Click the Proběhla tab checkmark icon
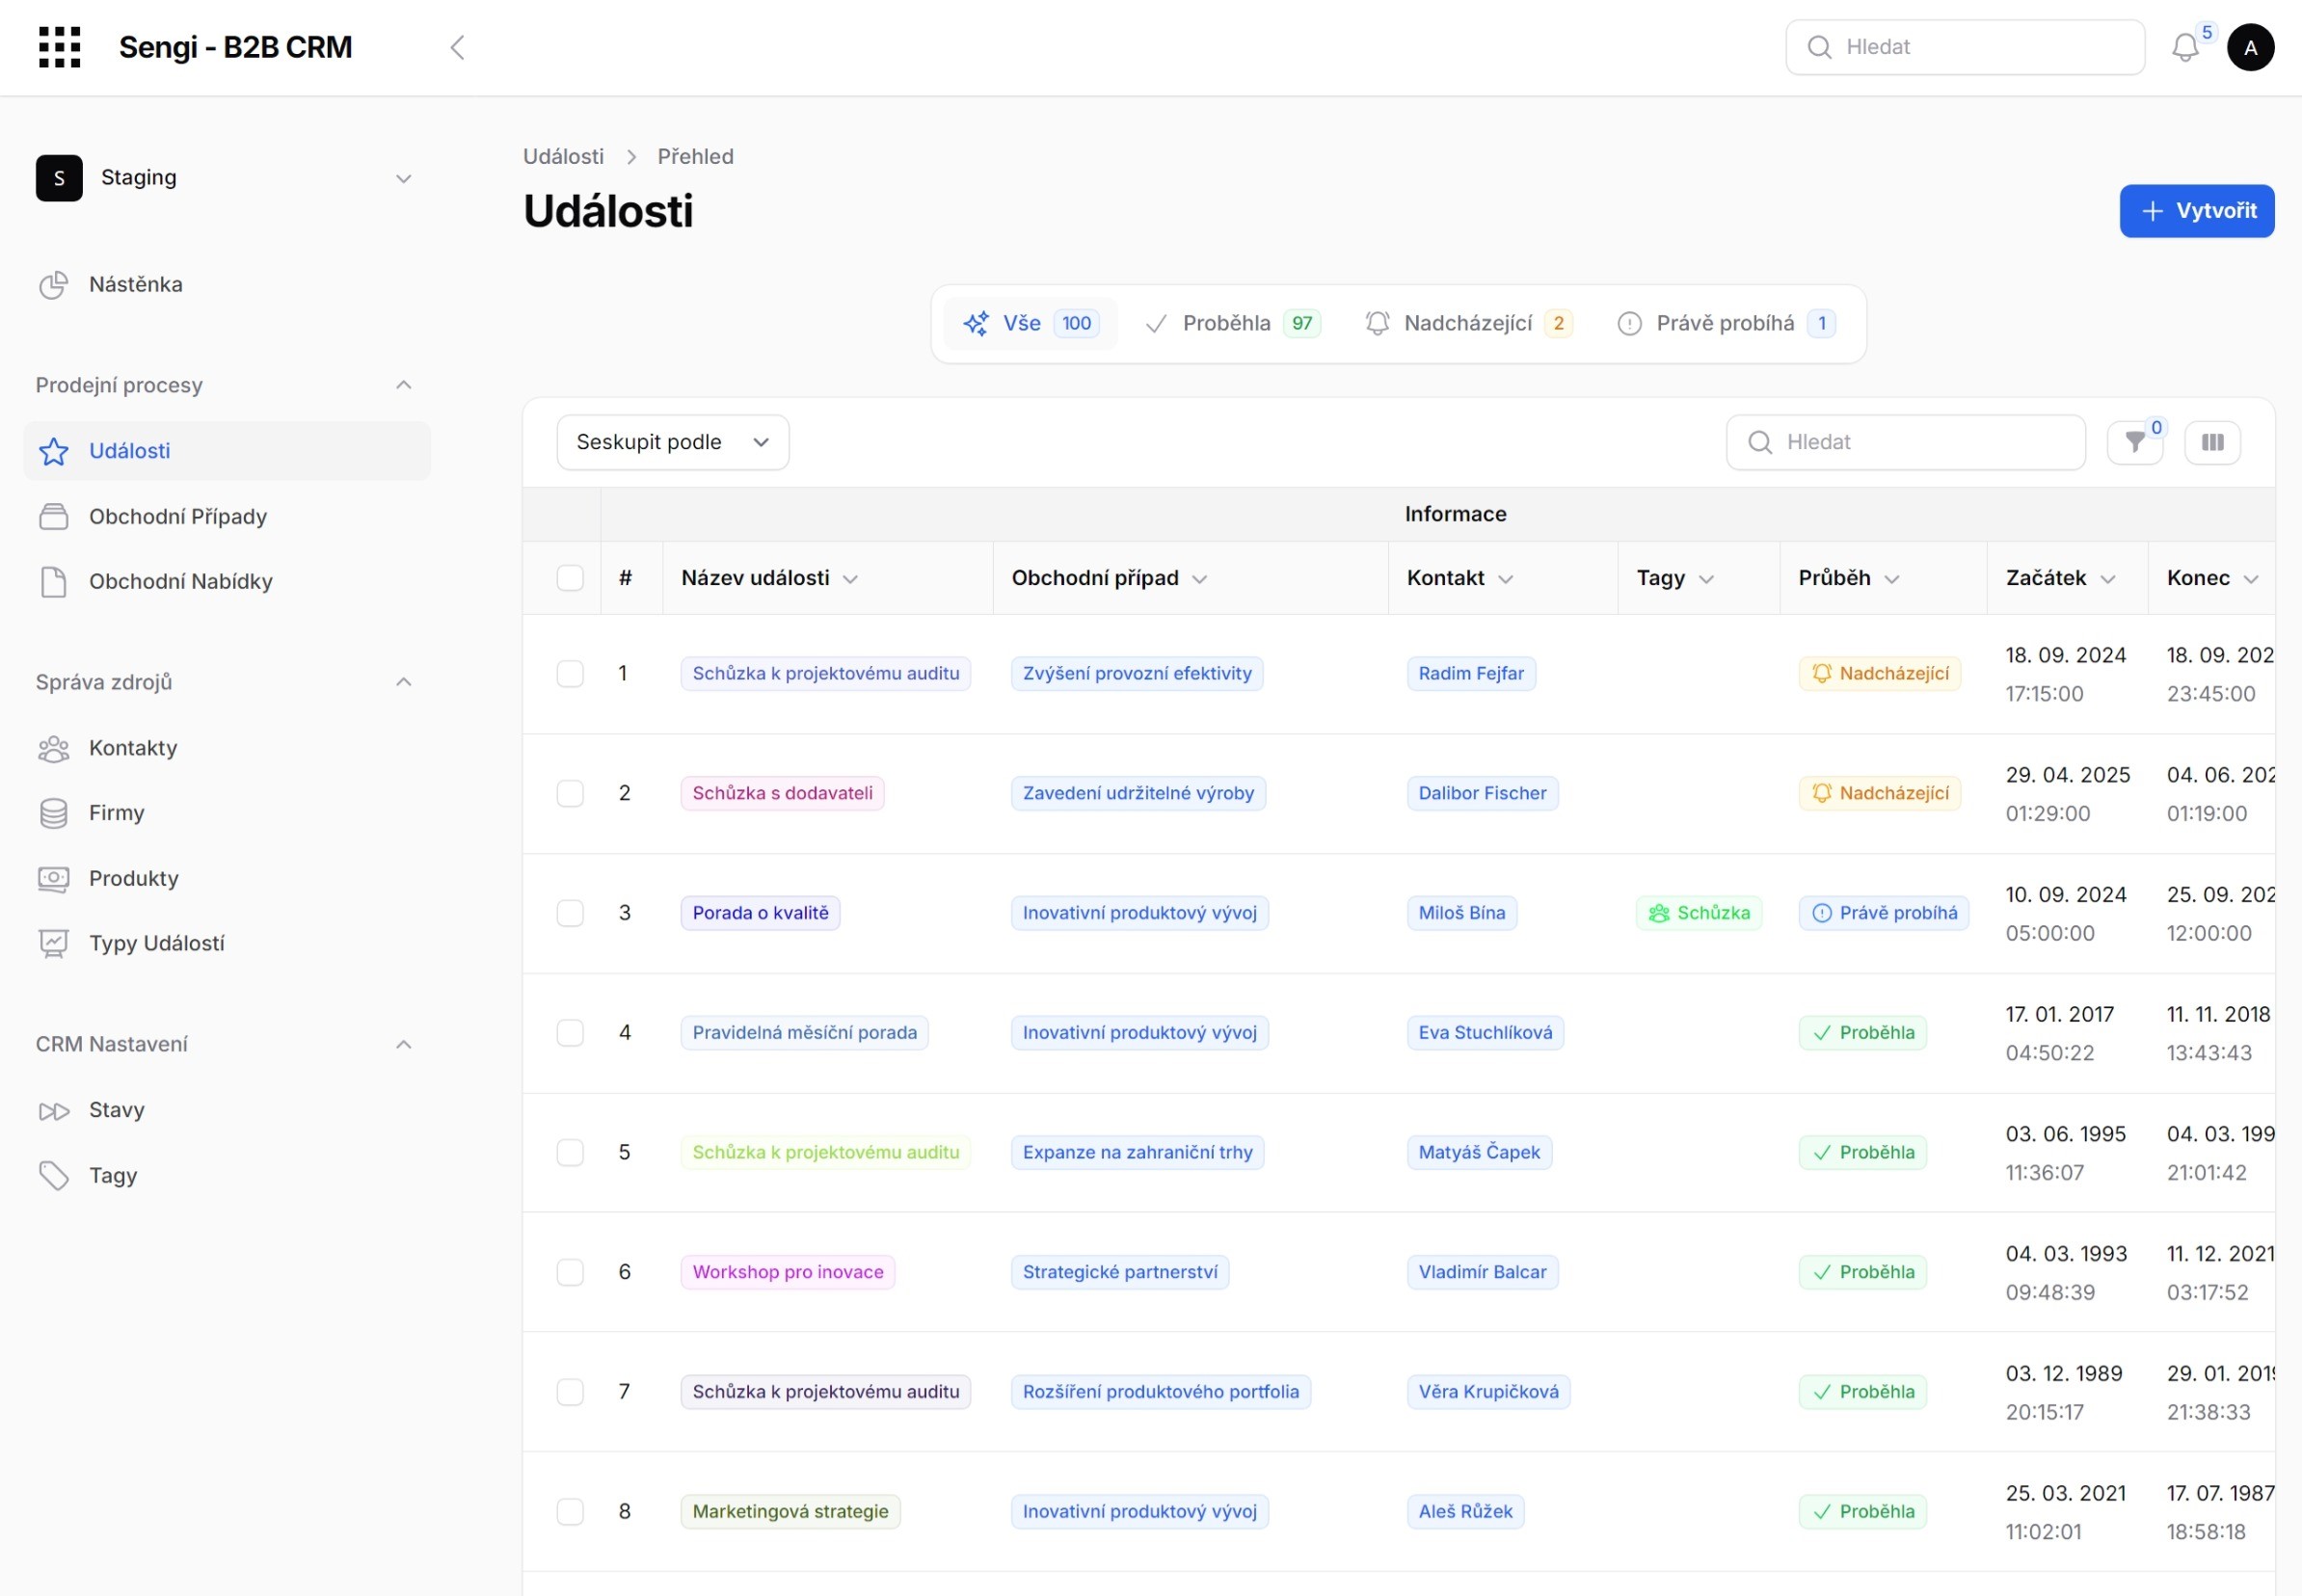 (1156, 323)
